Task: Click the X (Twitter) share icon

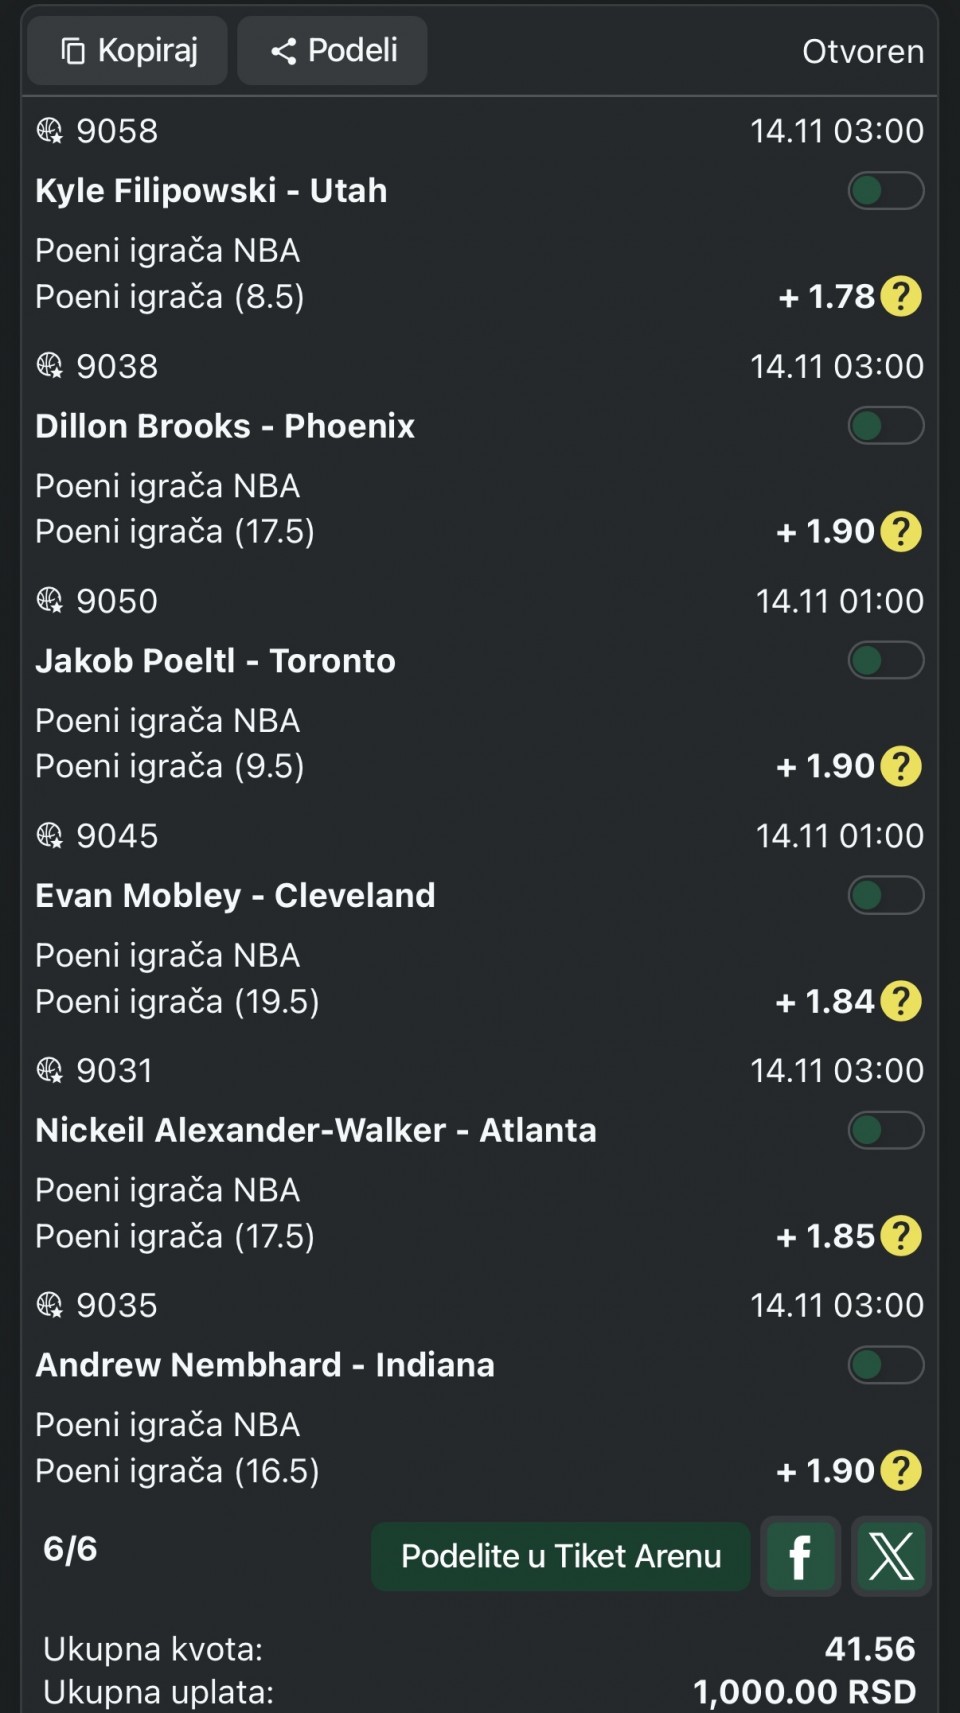Action: pos(891,1556)
